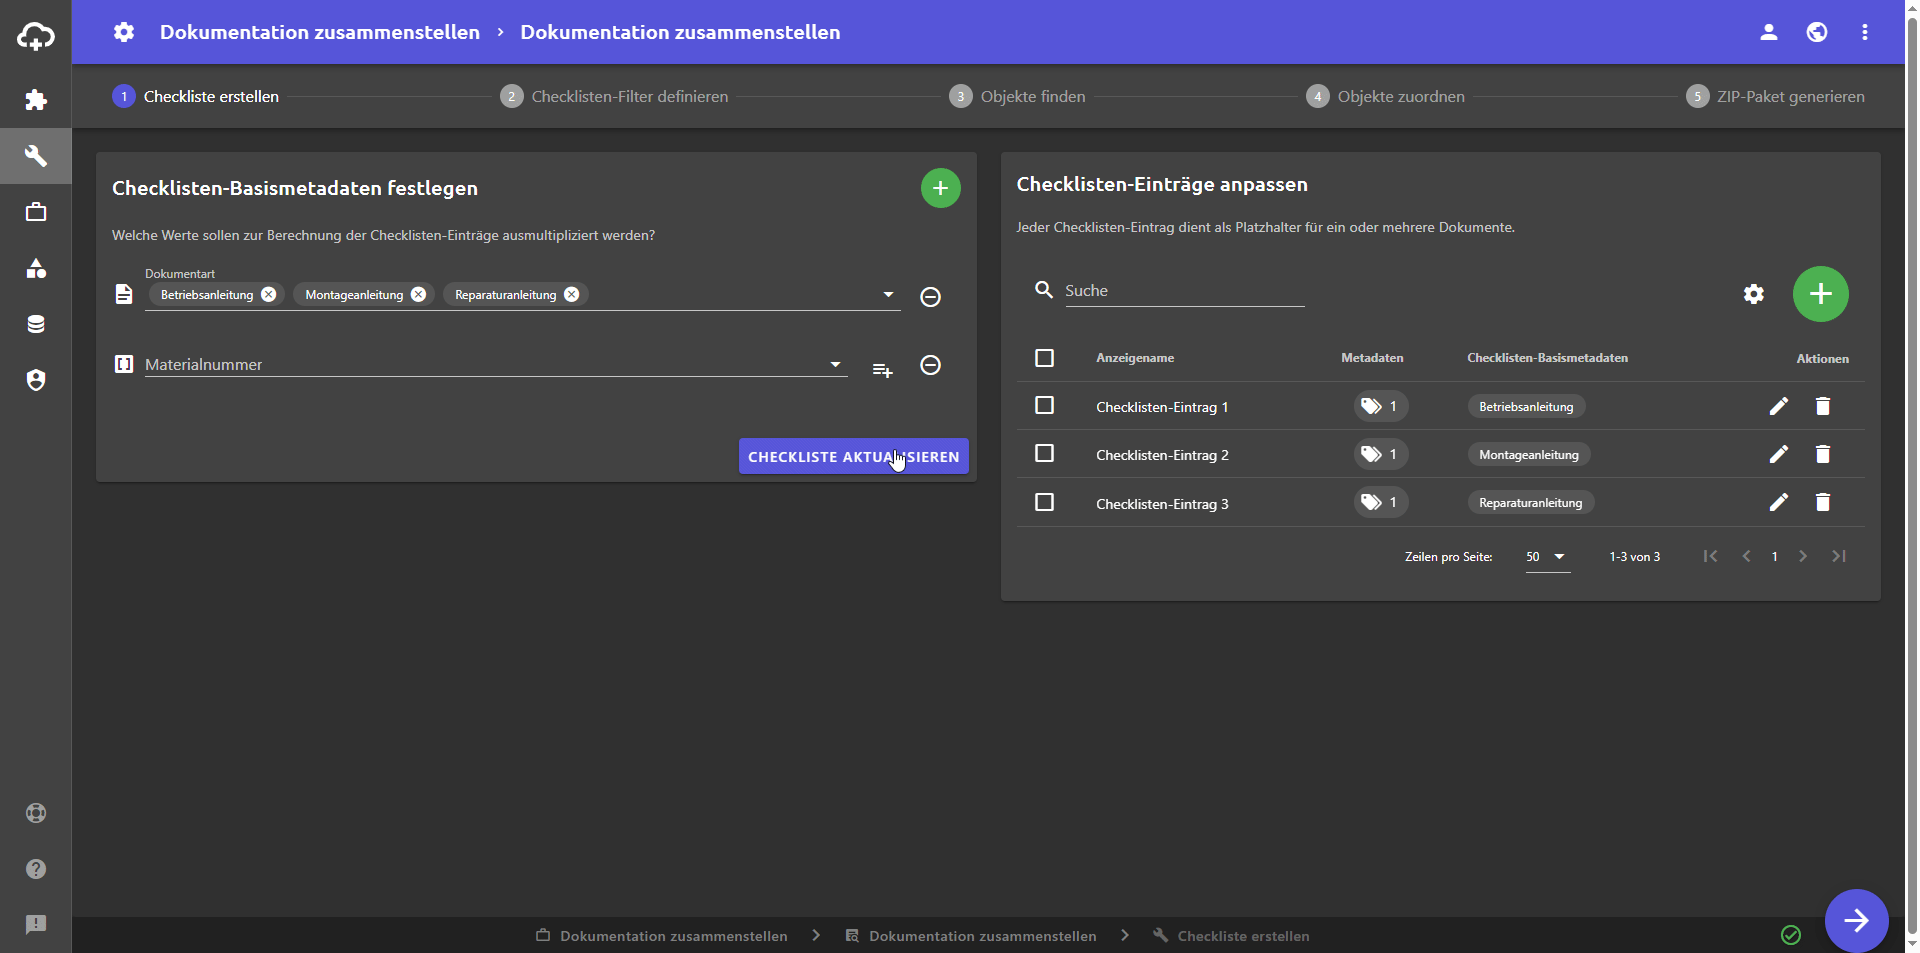Tick the checkbox for Checklisten-Eintrag 1
Screen dimensions: 1920x953
pos(1044,406)
